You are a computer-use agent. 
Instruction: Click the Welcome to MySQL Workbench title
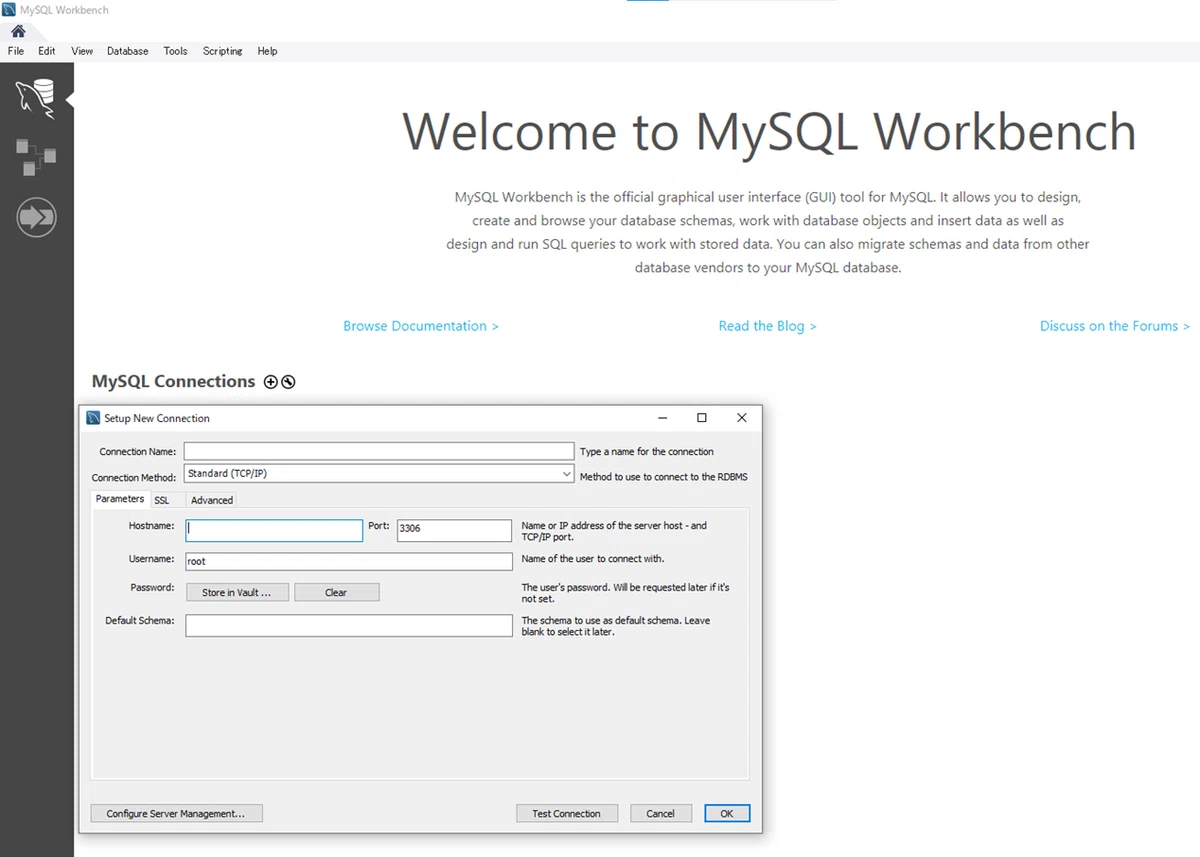tap(769, 132)
